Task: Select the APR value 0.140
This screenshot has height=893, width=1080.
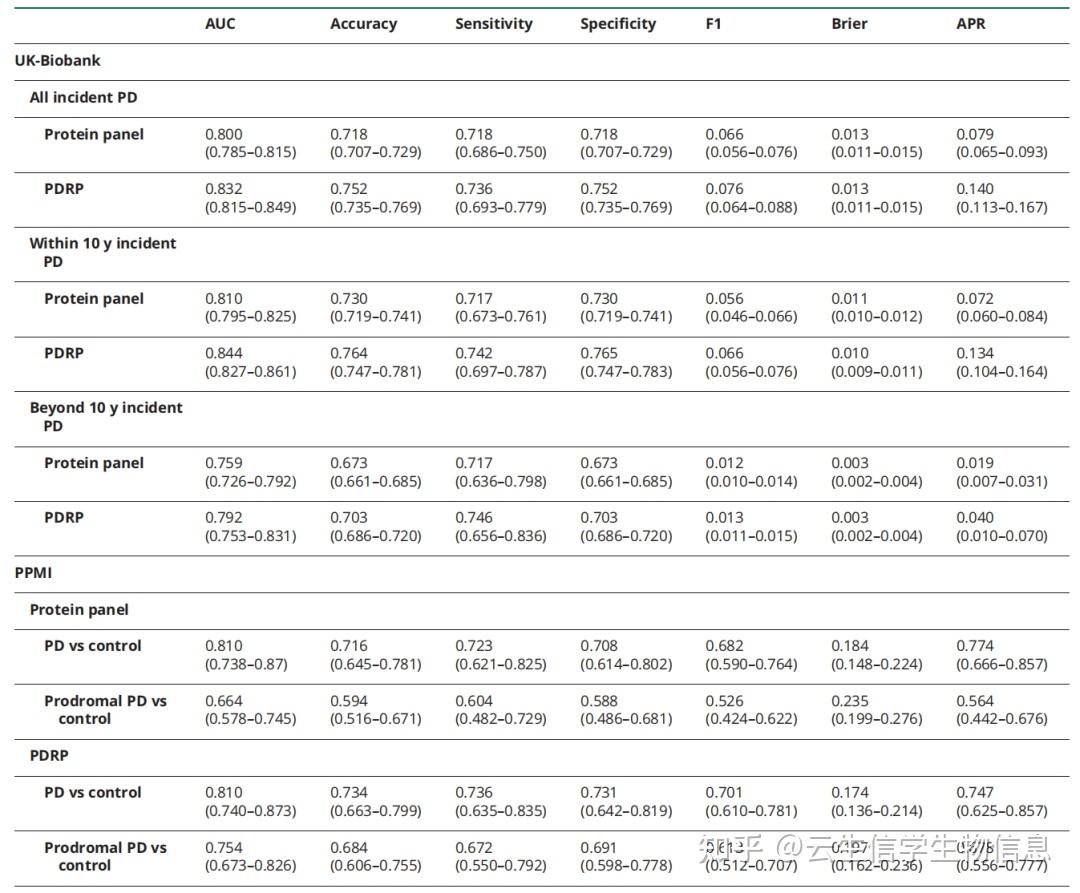Action: coord(975,189)
